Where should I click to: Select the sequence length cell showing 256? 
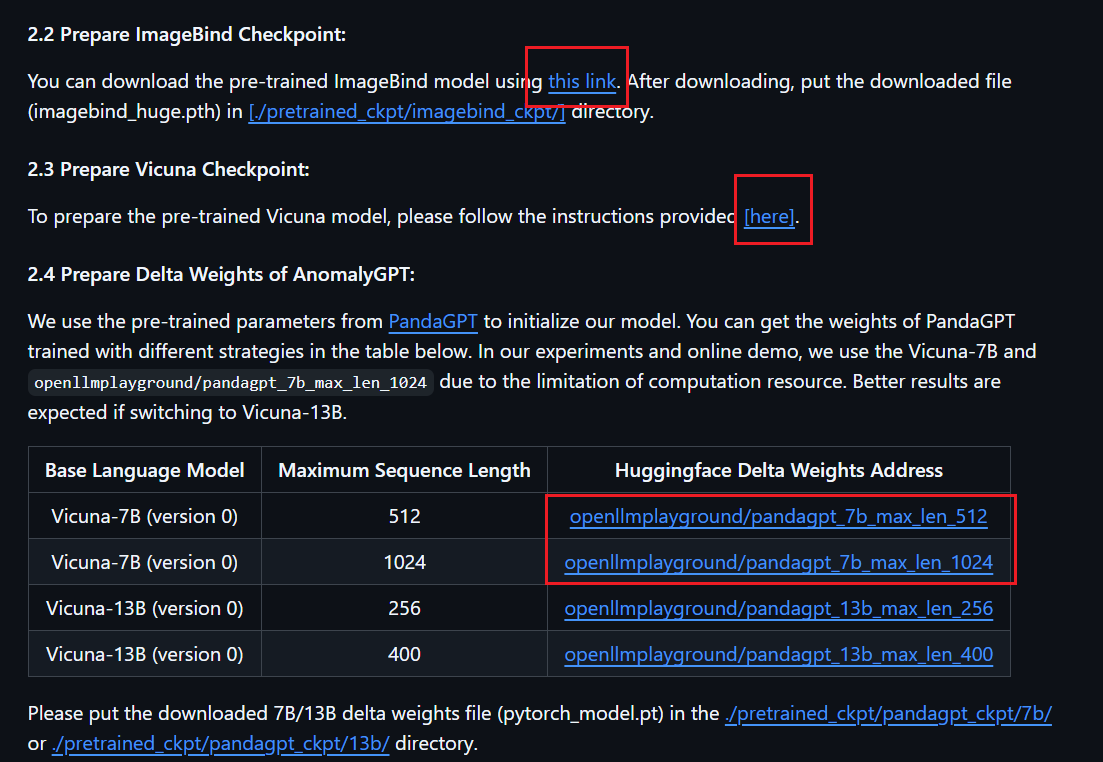pos(404,609)
